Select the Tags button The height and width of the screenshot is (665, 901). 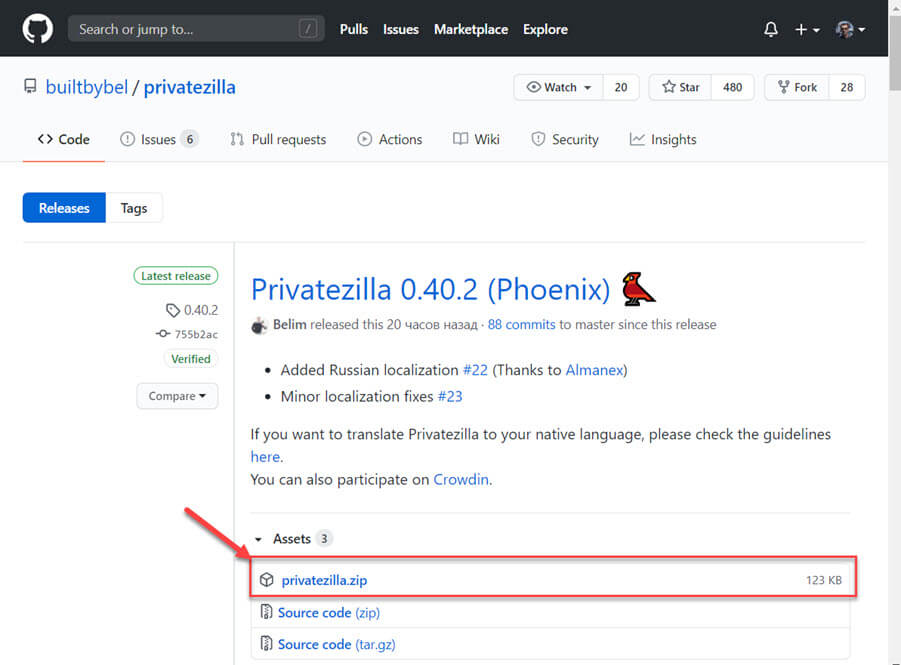134,207
